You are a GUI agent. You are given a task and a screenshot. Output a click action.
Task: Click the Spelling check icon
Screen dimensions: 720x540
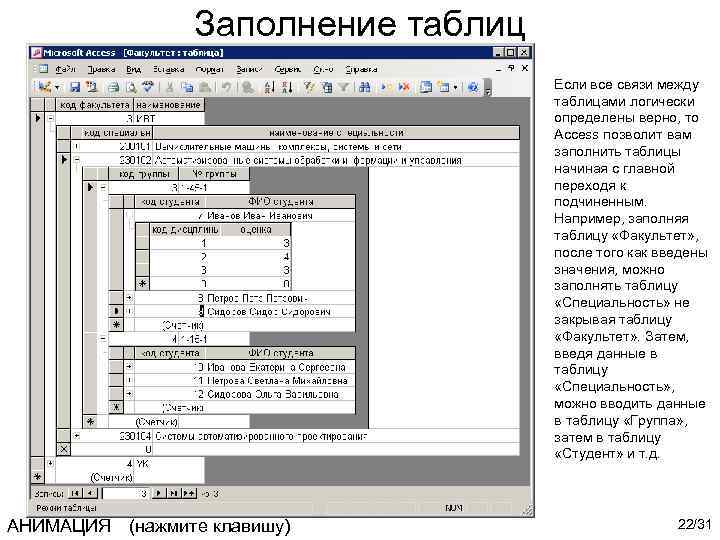pyautogui.click(x=148, y=87)
